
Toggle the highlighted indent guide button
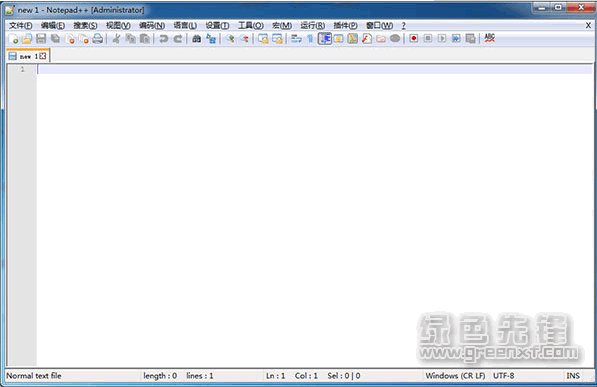325,38
